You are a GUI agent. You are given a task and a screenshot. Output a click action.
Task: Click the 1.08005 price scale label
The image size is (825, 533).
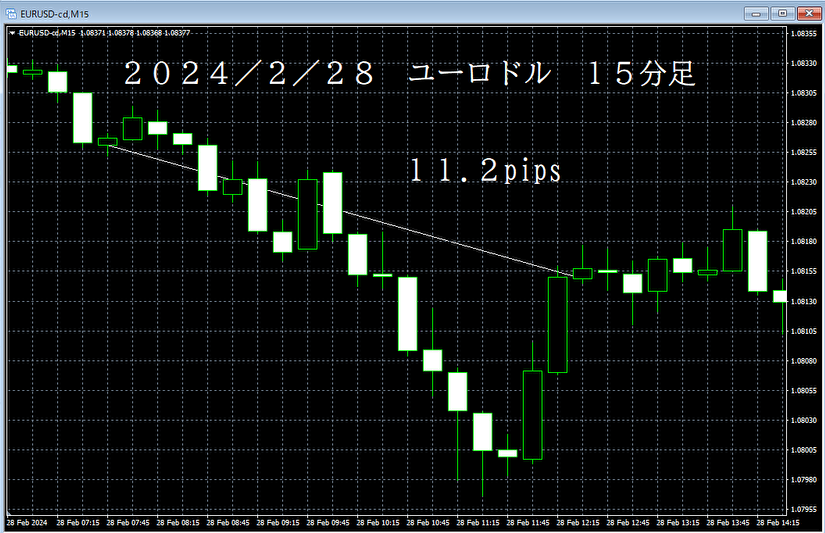(x=804, y=450)
